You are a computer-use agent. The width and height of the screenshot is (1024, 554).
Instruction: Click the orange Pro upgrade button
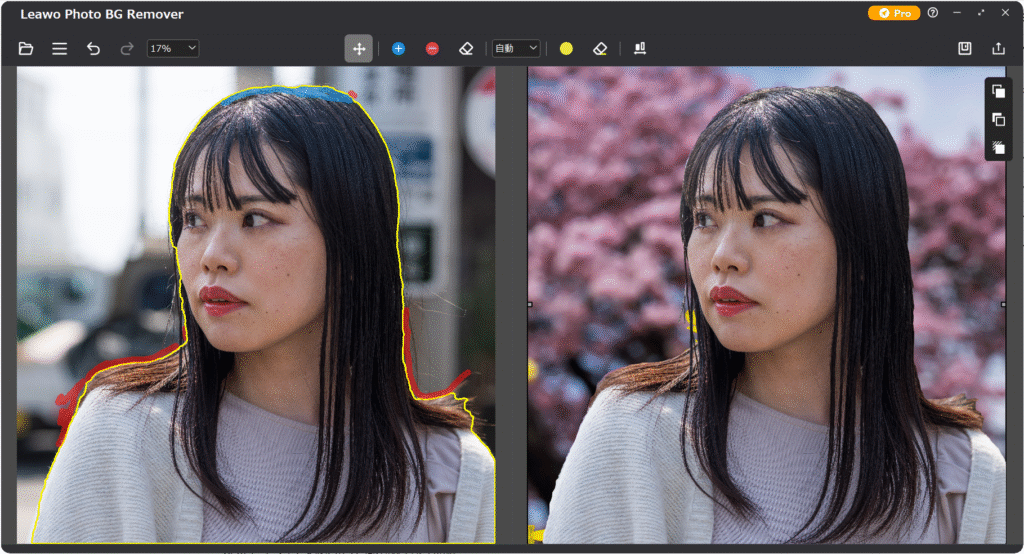coord(893,13)
